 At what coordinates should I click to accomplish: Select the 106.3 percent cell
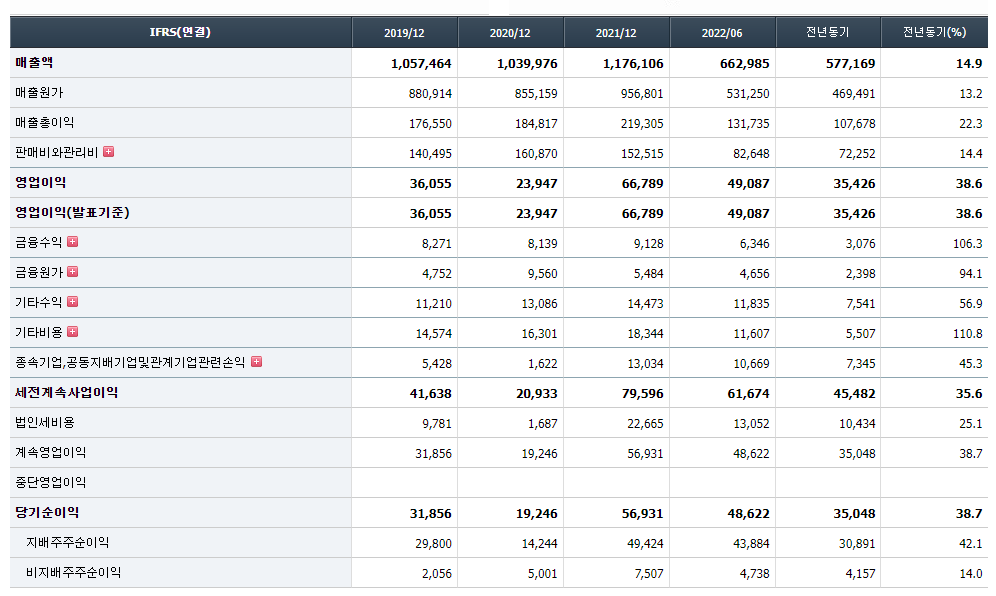968,243
